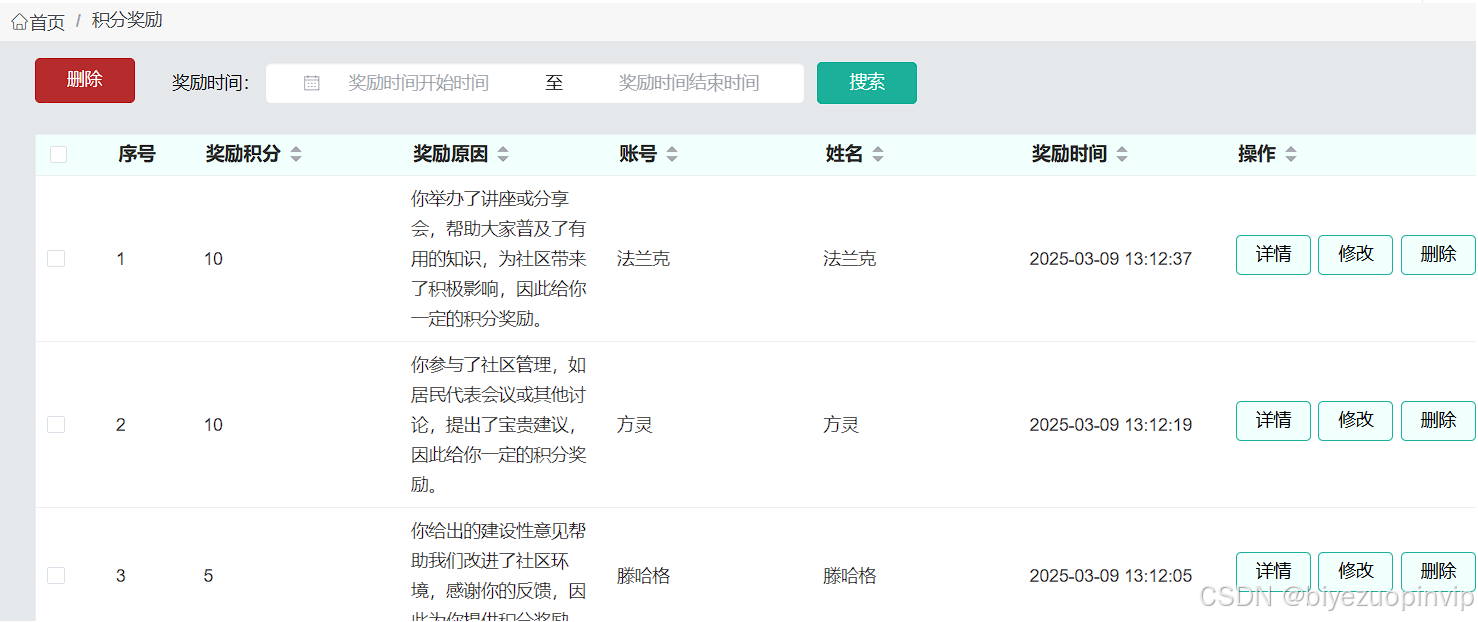Click the reward reason text starting 你参与了社区管理
1478x622 pixels.
499,425
